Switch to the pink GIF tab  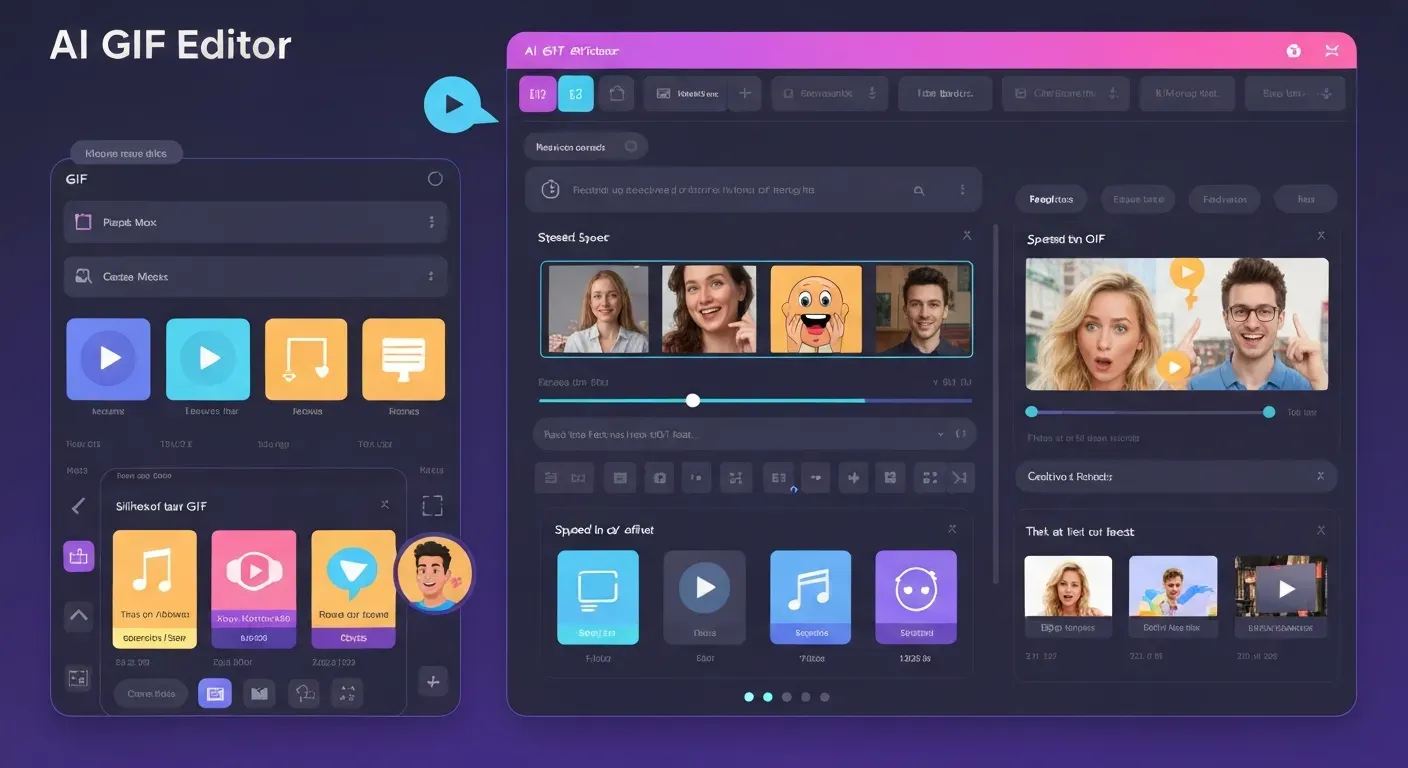[x=536, y=93]
